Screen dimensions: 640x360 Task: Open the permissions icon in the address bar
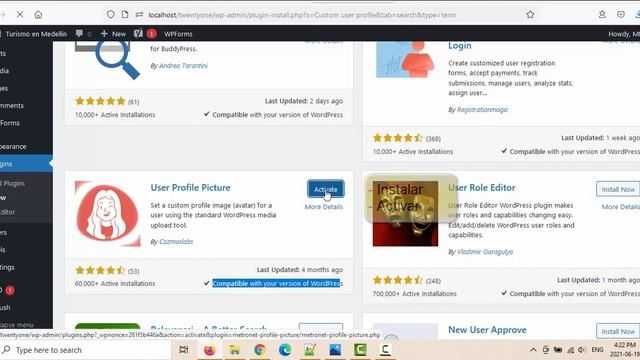[x=139, y=15]
